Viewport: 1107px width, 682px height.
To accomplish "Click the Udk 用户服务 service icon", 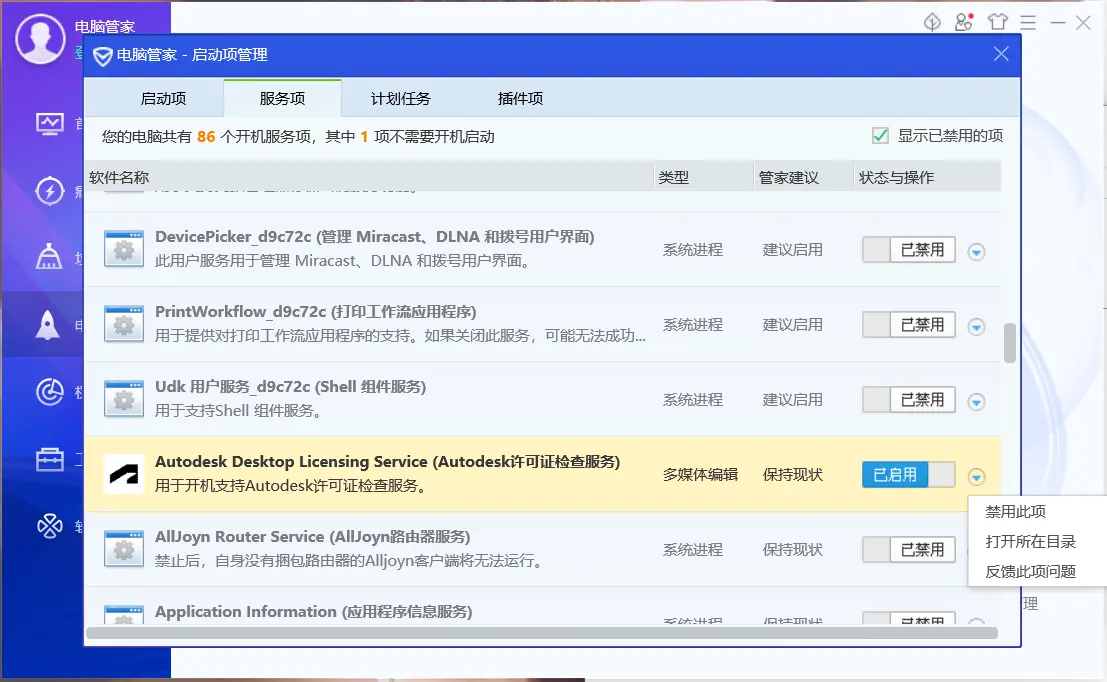I will (124, 398).
